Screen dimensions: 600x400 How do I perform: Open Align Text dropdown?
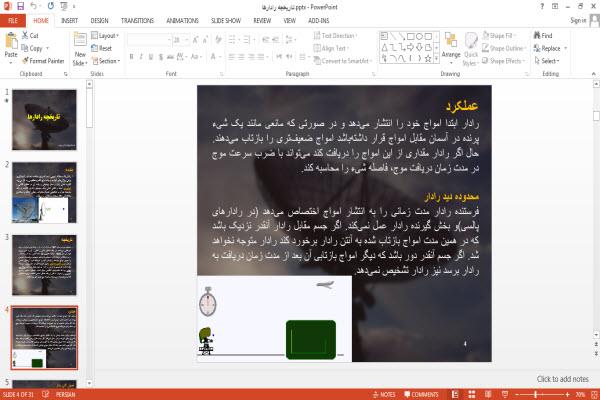pos(331,48)
